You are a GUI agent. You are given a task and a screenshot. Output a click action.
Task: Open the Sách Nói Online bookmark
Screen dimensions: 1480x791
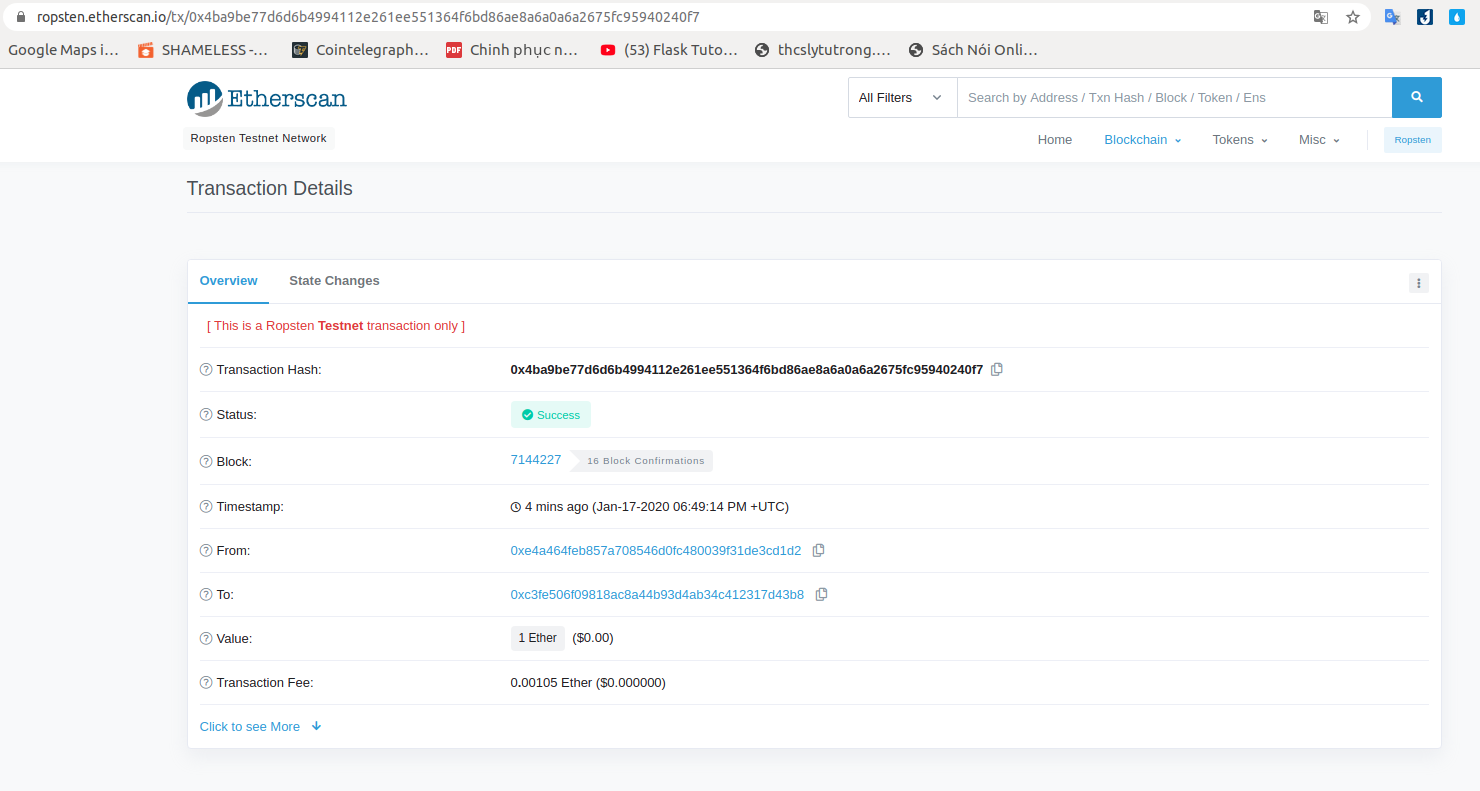(x=973, y=50)
